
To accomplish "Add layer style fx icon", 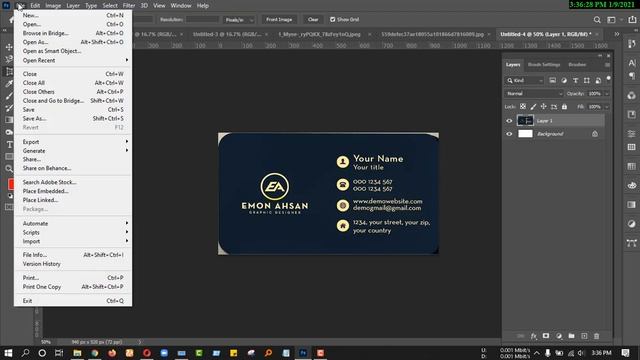I will tap(533, 336).
